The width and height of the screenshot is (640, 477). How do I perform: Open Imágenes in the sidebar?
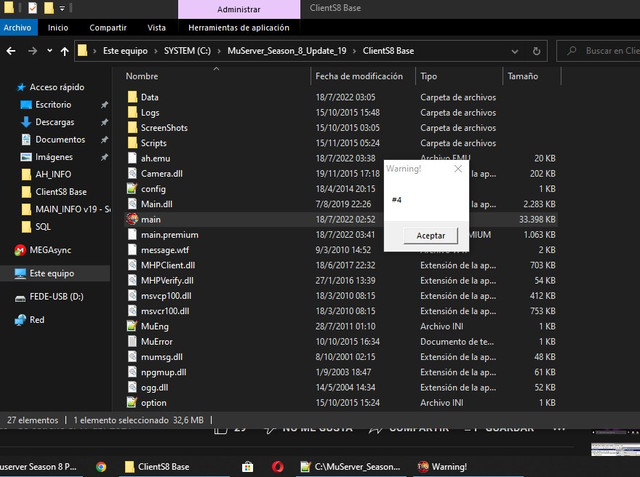[54, 157]
